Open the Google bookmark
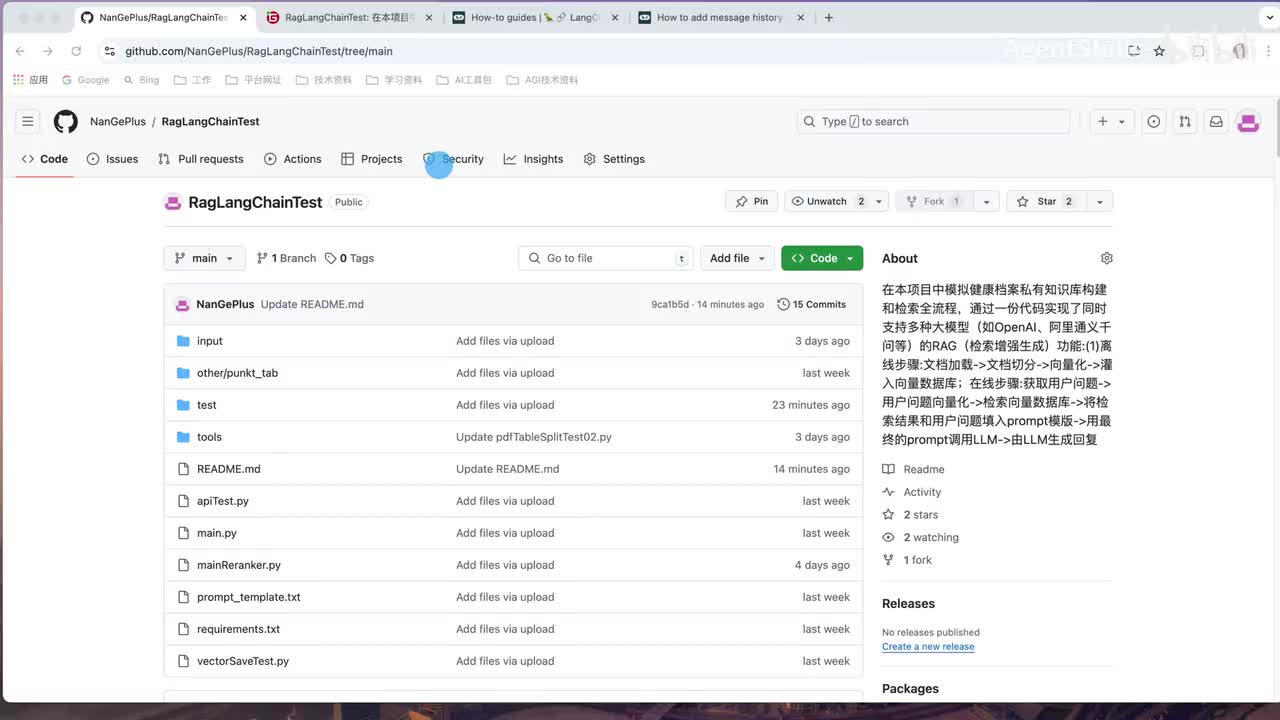The image size is (1280, 720). point(86,80)
